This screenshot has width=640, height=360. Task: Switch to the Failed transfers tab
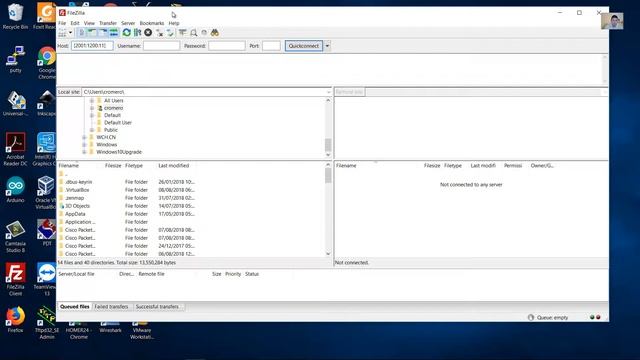pos(111,307)
